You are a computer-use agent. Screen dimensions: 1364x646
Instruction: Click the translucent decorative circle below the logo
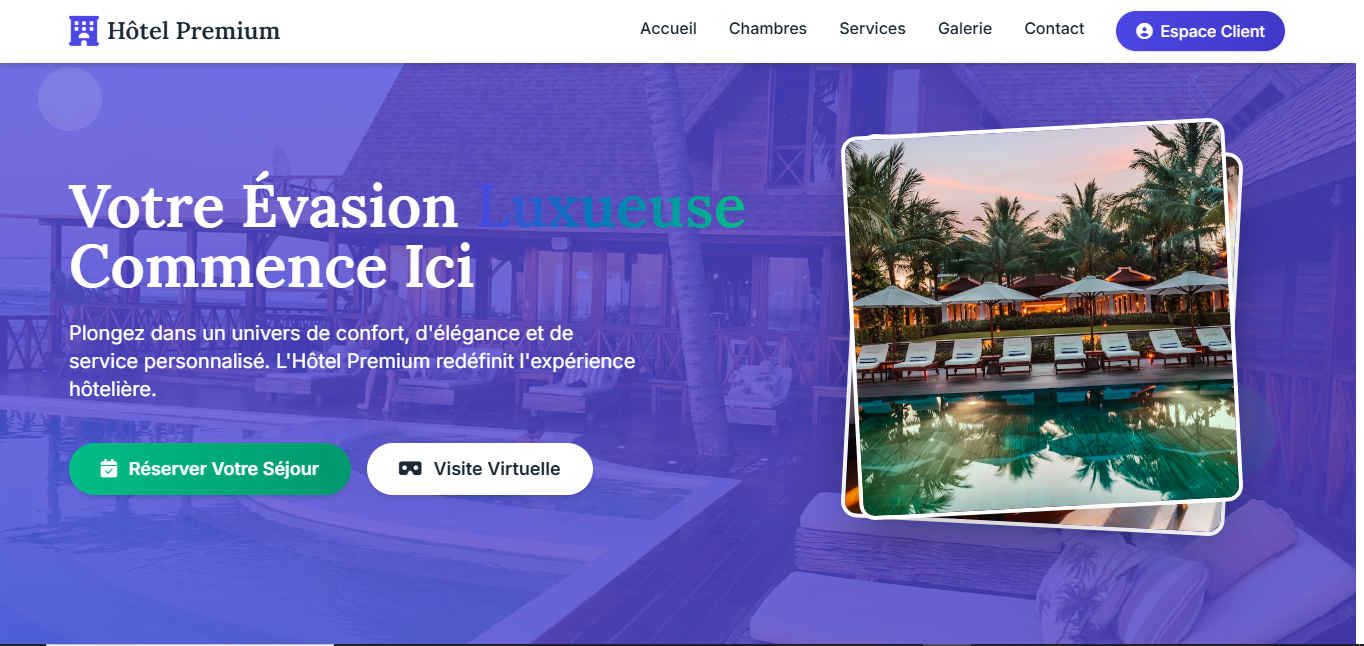point(70,99)
